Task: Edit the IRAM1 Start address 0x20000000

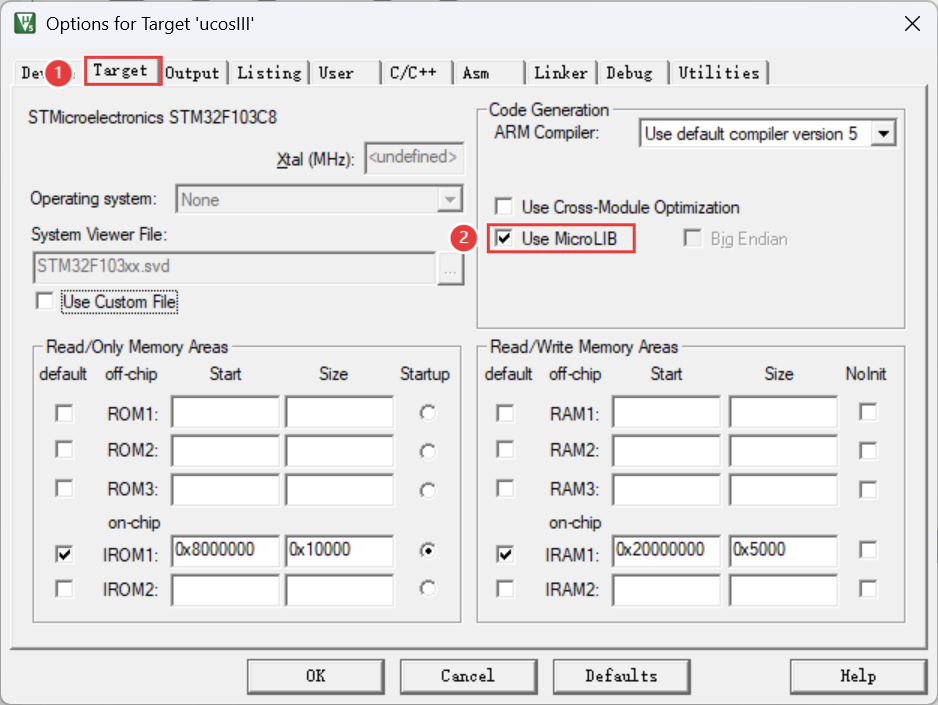Action: [x=666, y=551]
